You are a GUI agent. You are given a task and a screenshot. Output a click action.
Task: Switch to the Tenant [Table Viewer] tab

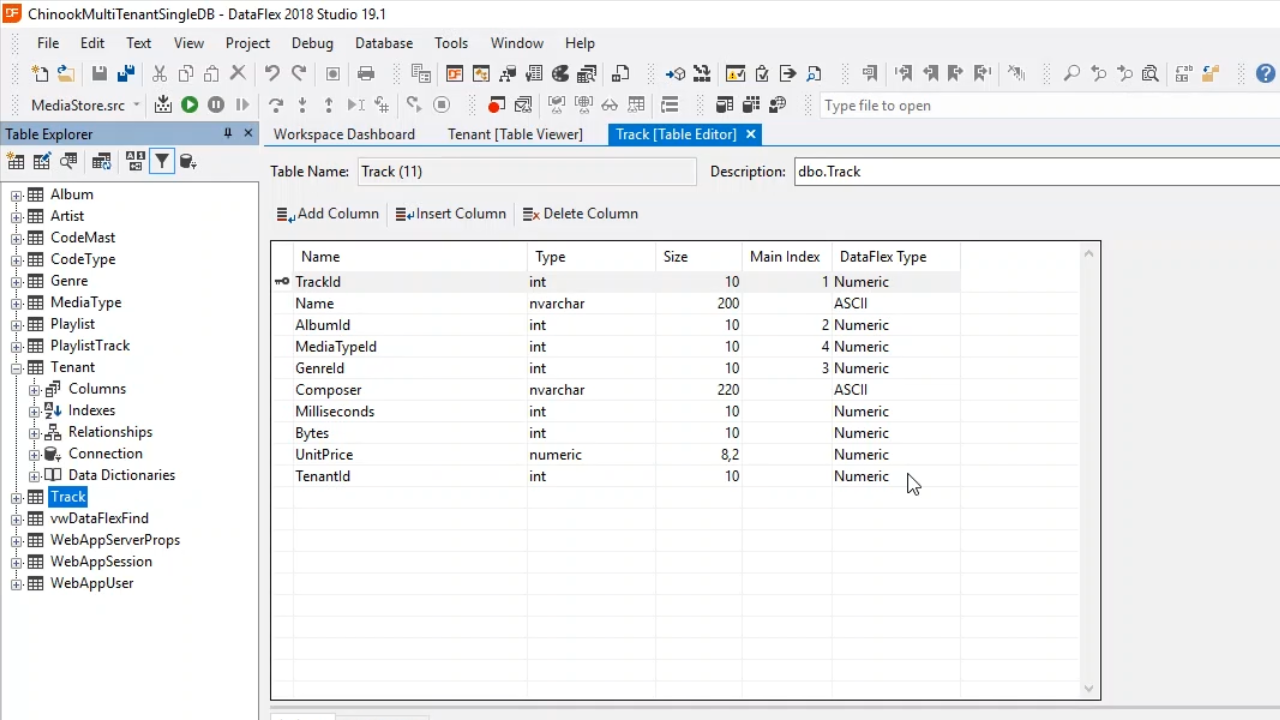[515, 134]
